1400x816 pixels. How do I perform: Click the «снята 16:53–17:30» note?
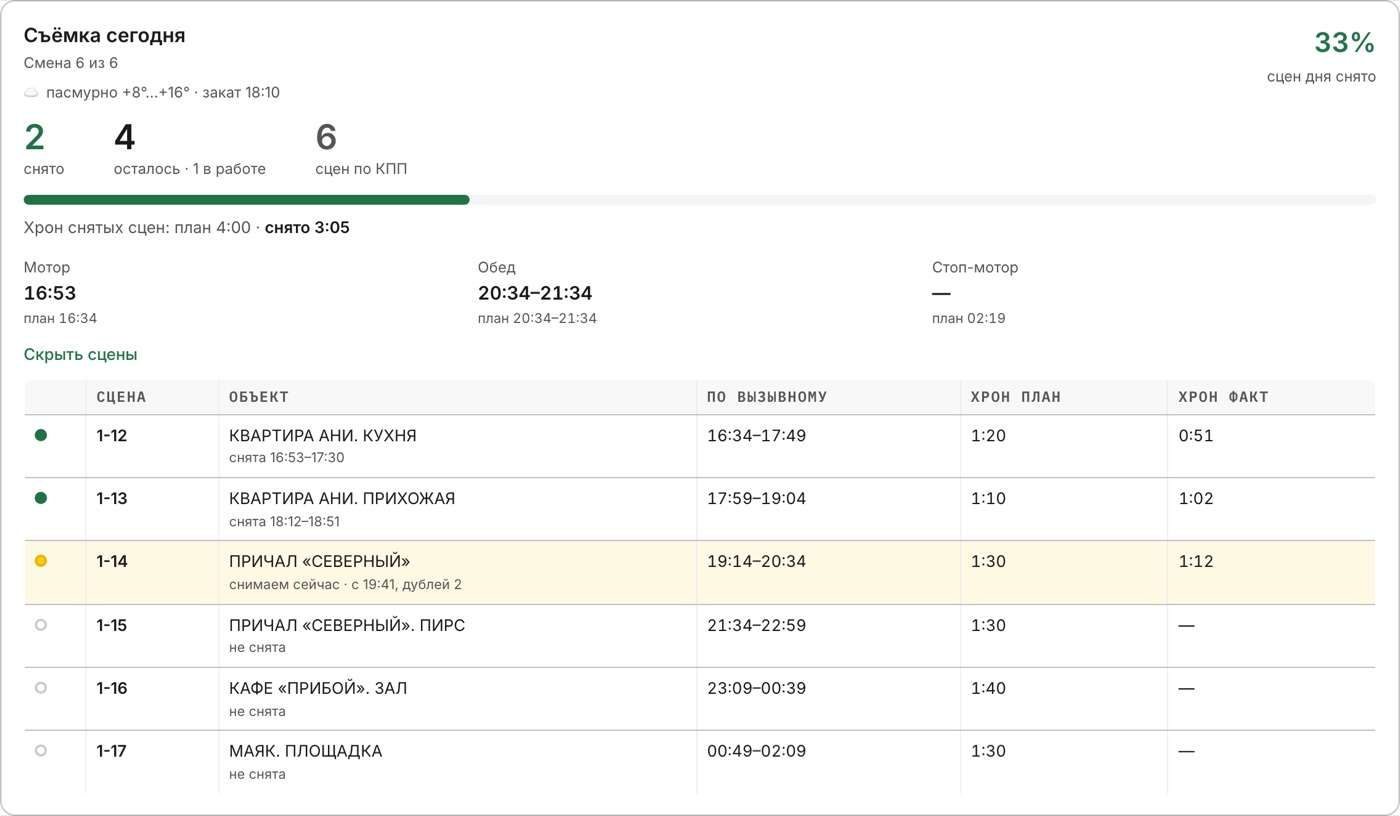(x=287, y=458)
